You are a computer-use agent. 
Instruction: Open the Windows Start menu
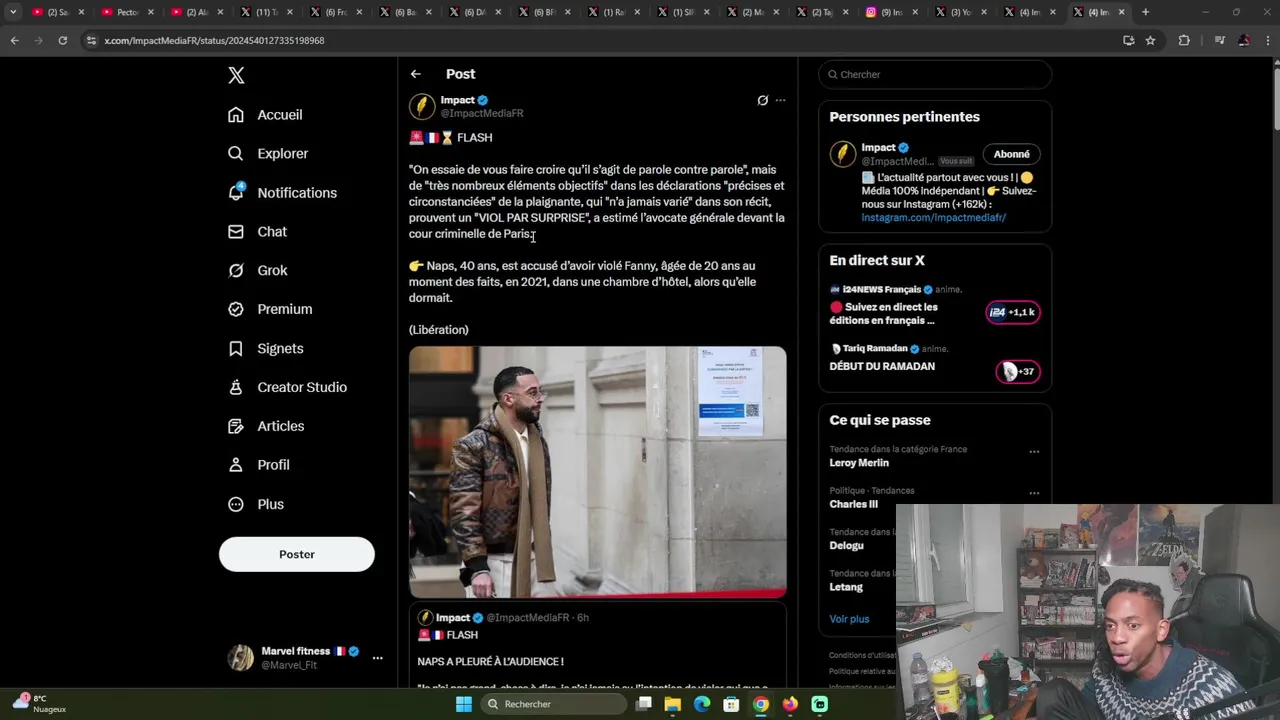click(463, 704)
